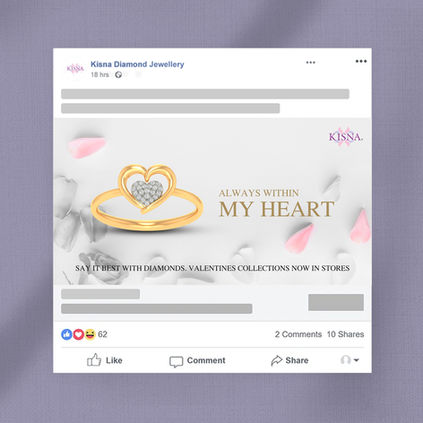This screenshot has height=423, width=423.
Task: Click the blue thumbs-up reaction icon
Action: click(x=67, y=334)
